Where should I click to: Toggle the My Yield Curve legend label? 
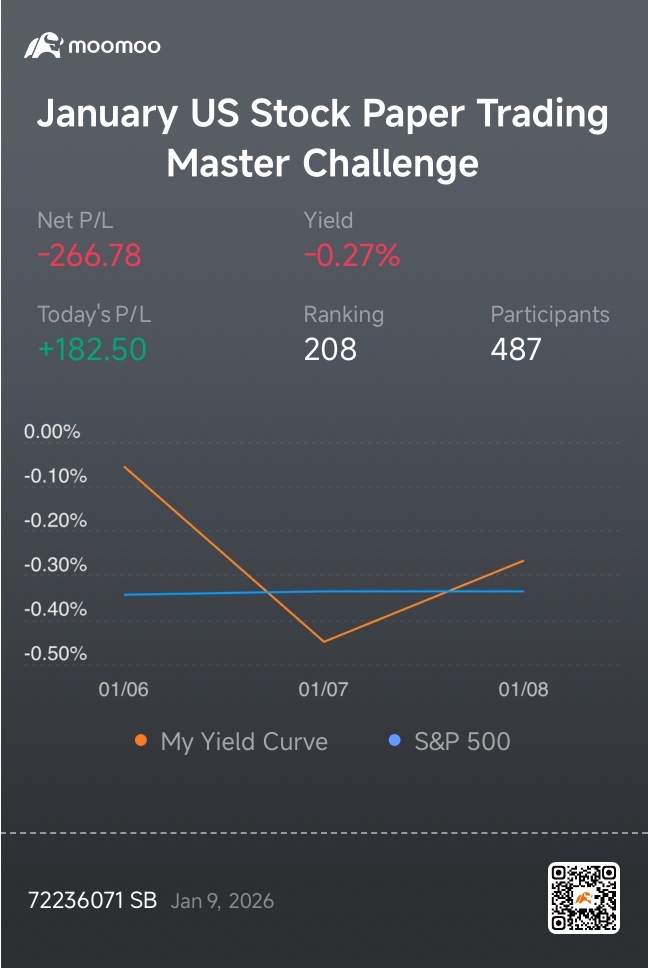click(x=244, y=741)
